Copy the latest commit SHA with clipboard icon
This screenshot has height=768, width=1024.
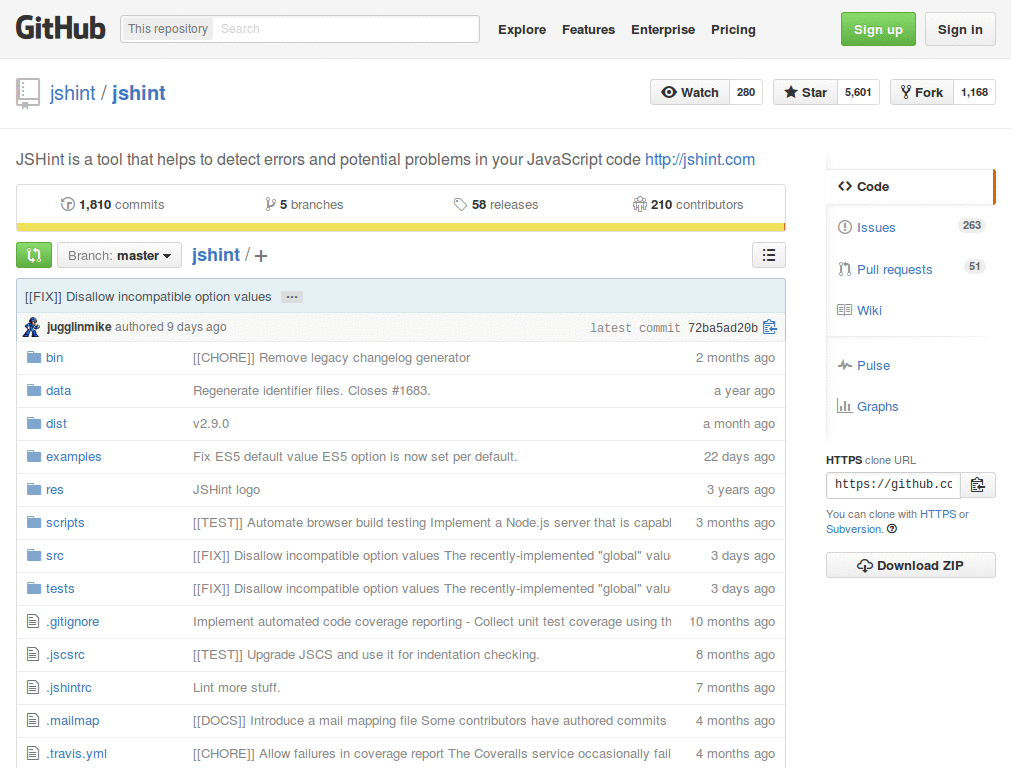click(x=770, y=327)
